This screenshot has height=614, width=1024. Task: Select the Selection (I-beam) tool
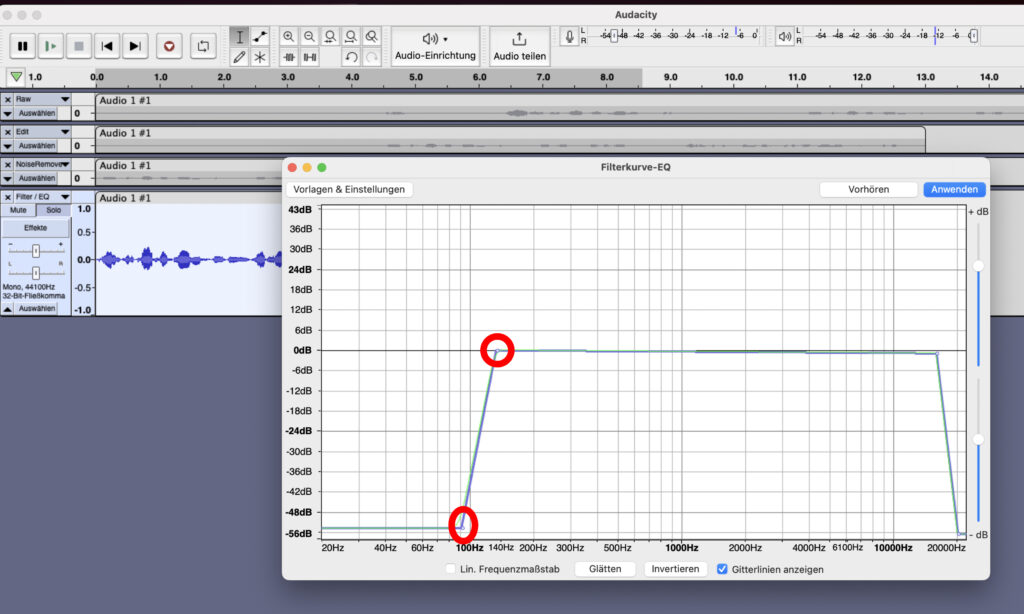[x=240, y=37]
